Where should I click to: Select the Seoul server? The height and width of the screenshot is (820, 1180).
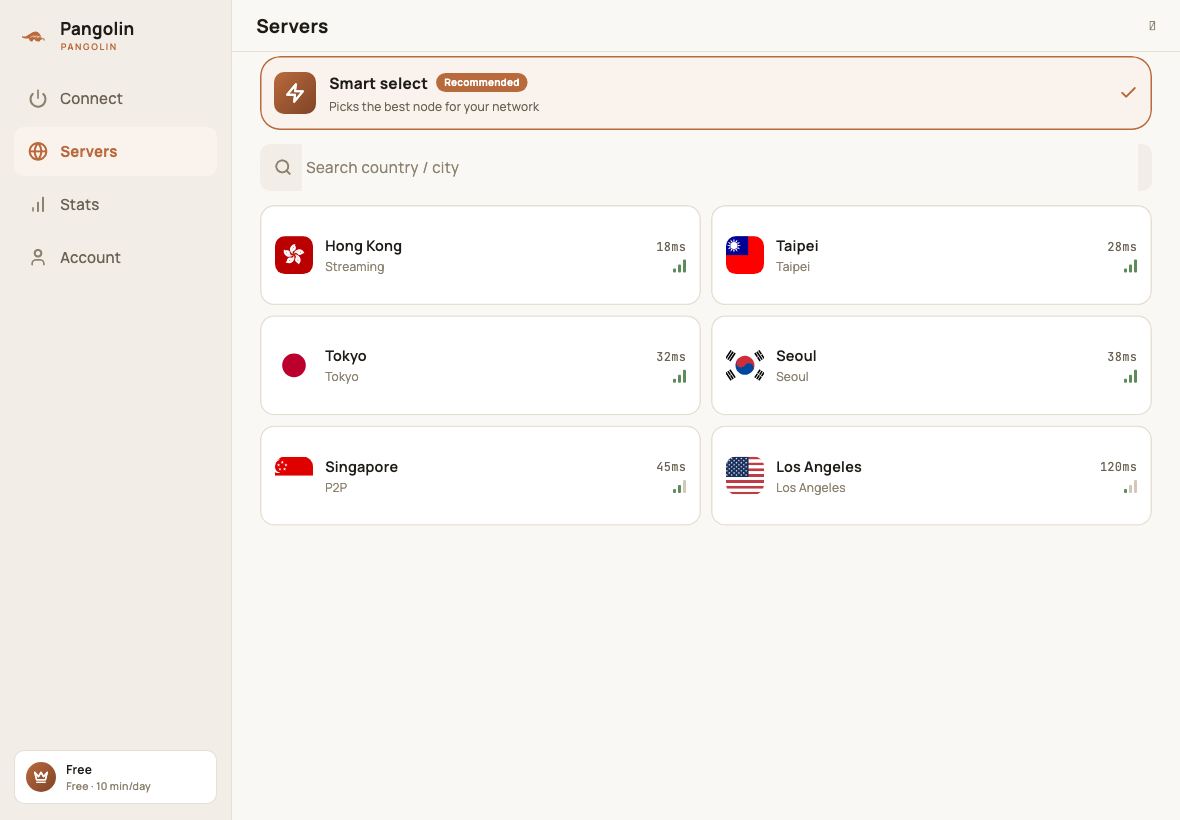[x=931, y=366]
